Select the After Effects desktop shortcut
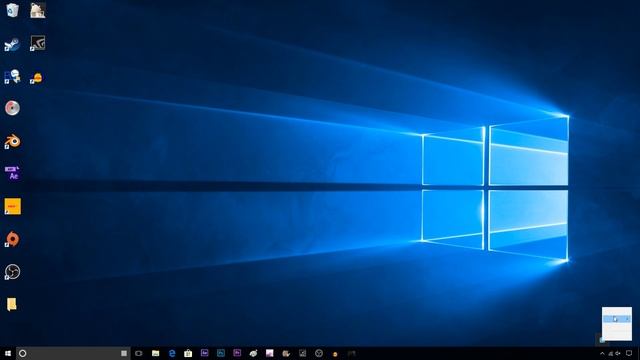Screen dimensions: 640x360 pyautogui.click(x=12, y=173)
